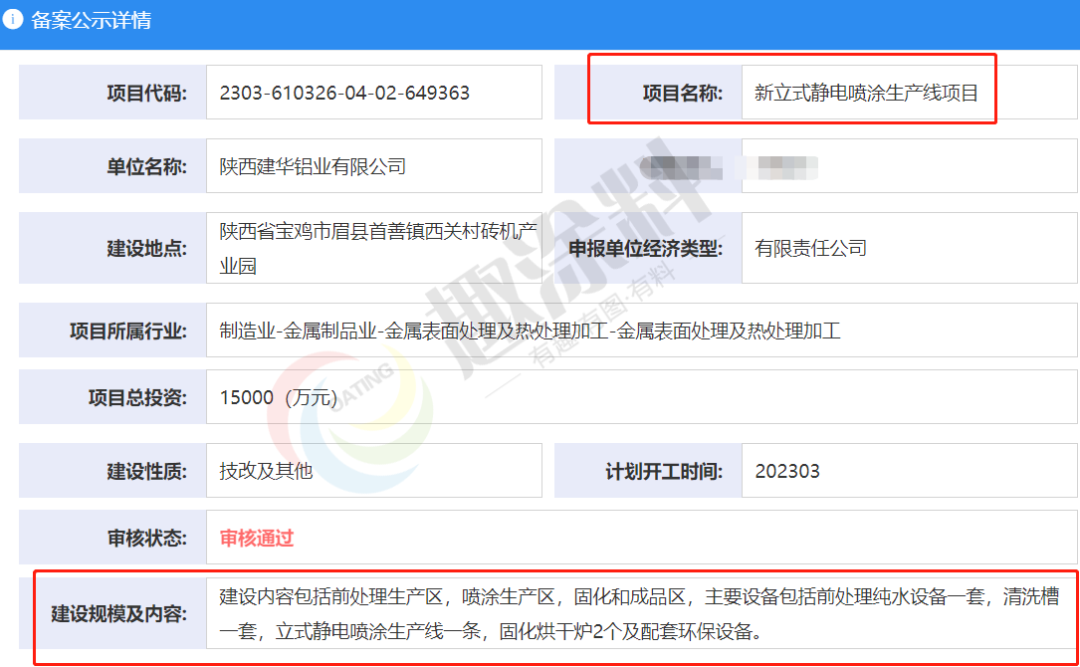The height and width of the screenshot is (667, 1080).
Task: Click the 项目名称 label
Action: point(681,93)
